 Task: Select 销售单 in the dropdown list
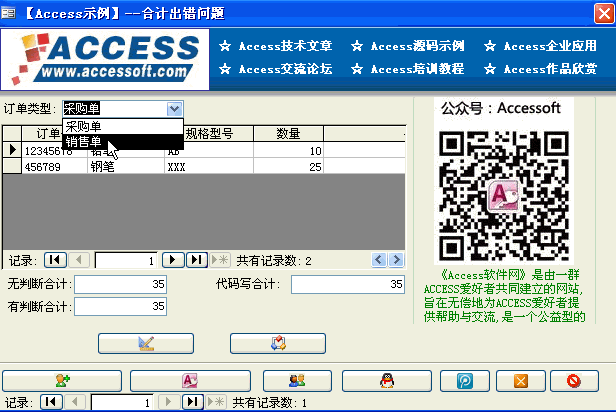tap(123, 141)
